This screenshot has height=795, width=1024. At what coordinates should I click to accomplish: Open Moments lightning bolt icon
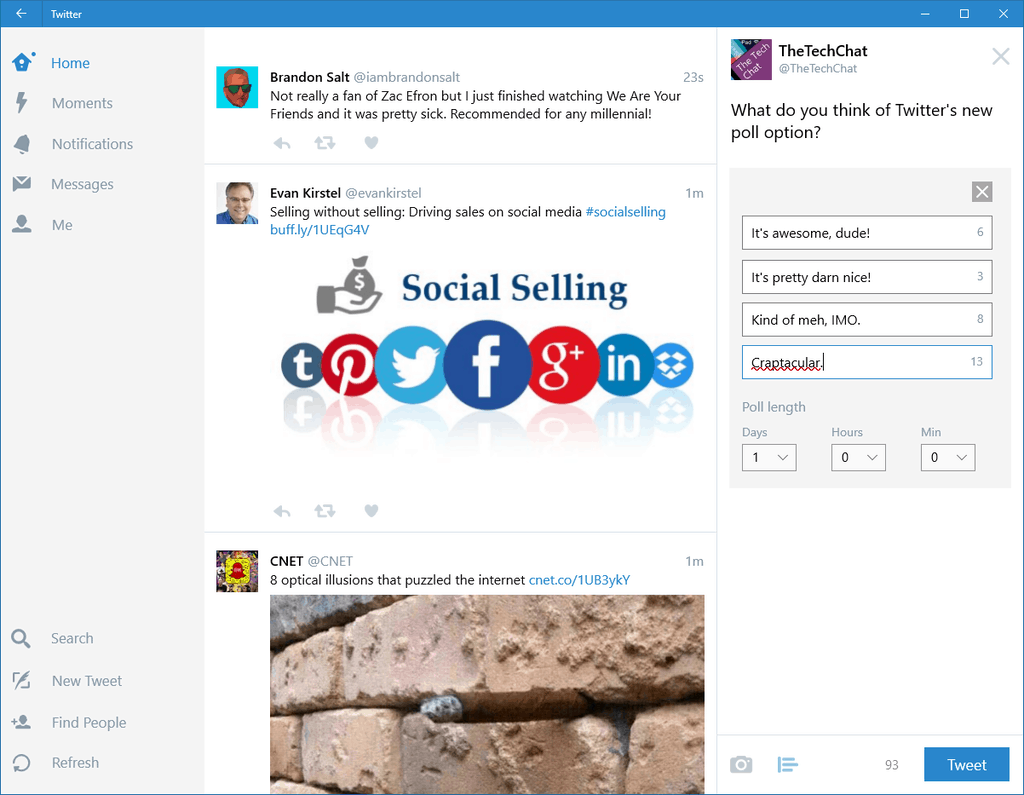(22, 103)
